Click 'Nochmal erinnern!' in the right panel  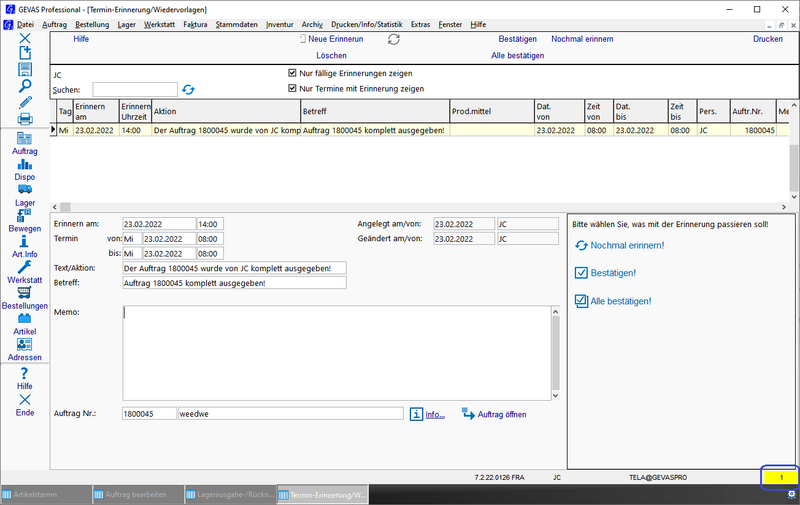tap(626, 245)
